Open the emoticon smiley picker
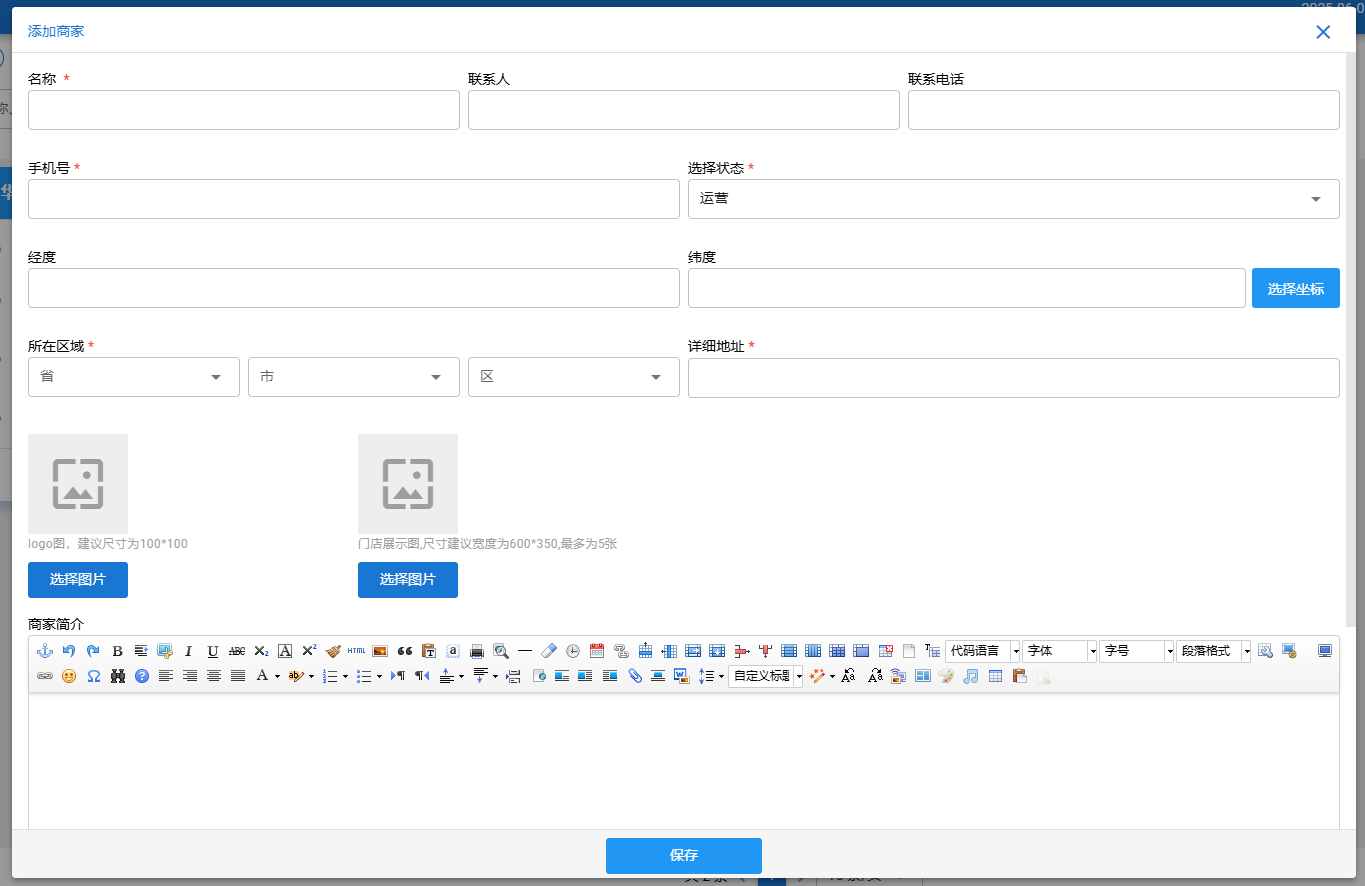The image size is (1365, 886). (69, 676)
